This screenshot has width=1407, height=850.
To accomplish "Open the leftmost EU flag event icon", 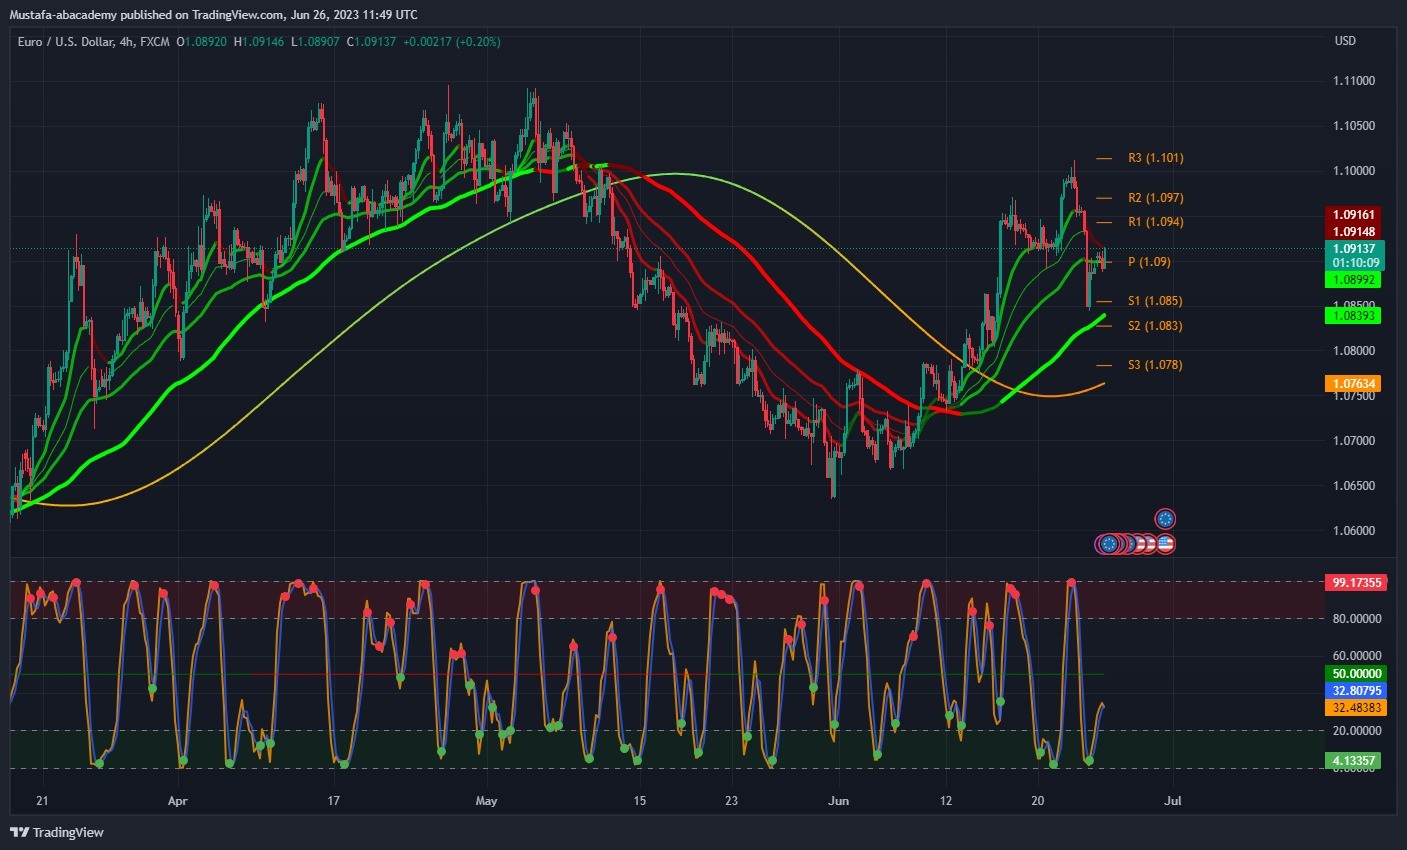I will tap(1107, 544).
